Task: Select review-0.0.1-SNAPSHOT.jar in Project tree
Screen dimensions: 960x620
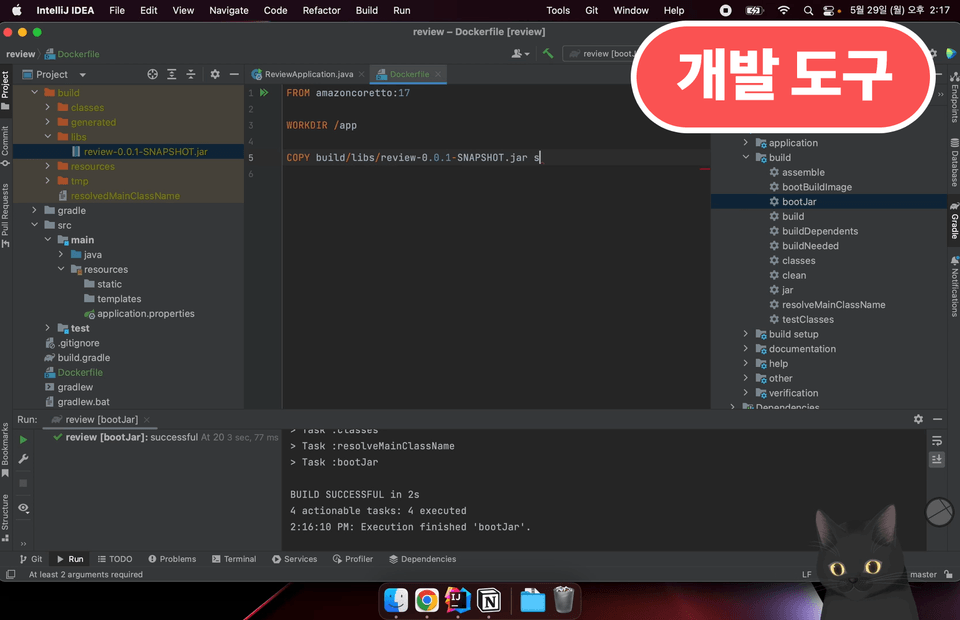Action: pos(146,151)
